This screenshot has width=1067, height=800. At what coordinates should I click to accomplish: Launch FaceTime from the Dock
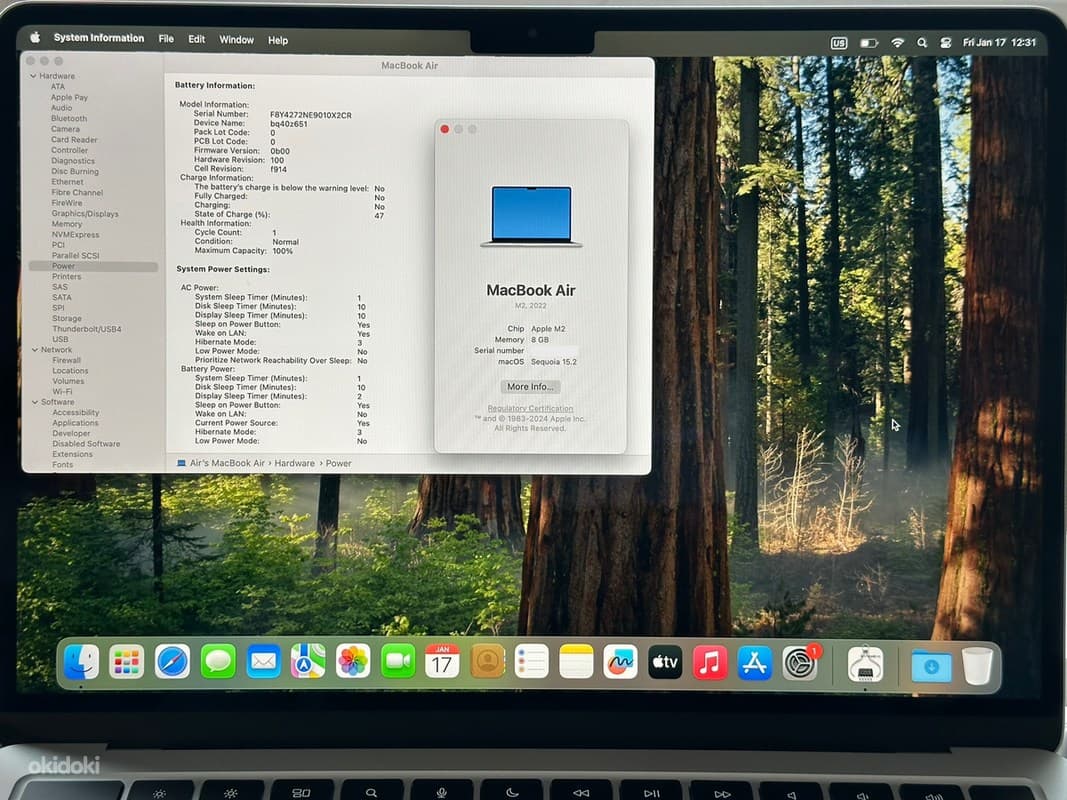pos(398,662)
